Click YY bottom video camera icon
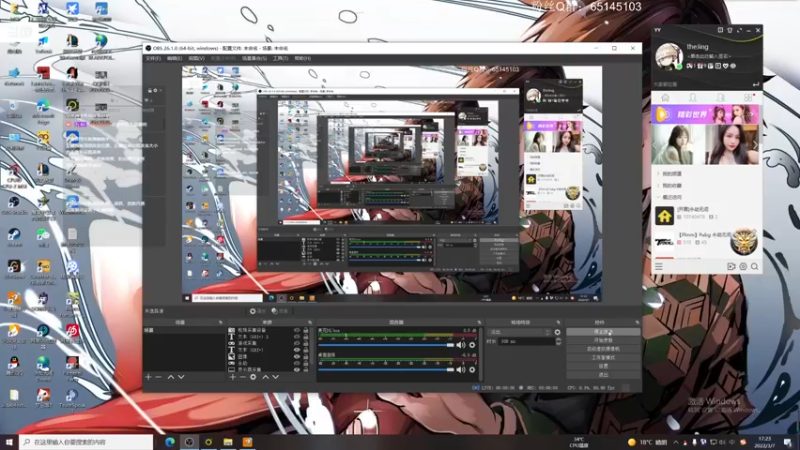Viewport: 800px width, 450px height. [731, 266]
